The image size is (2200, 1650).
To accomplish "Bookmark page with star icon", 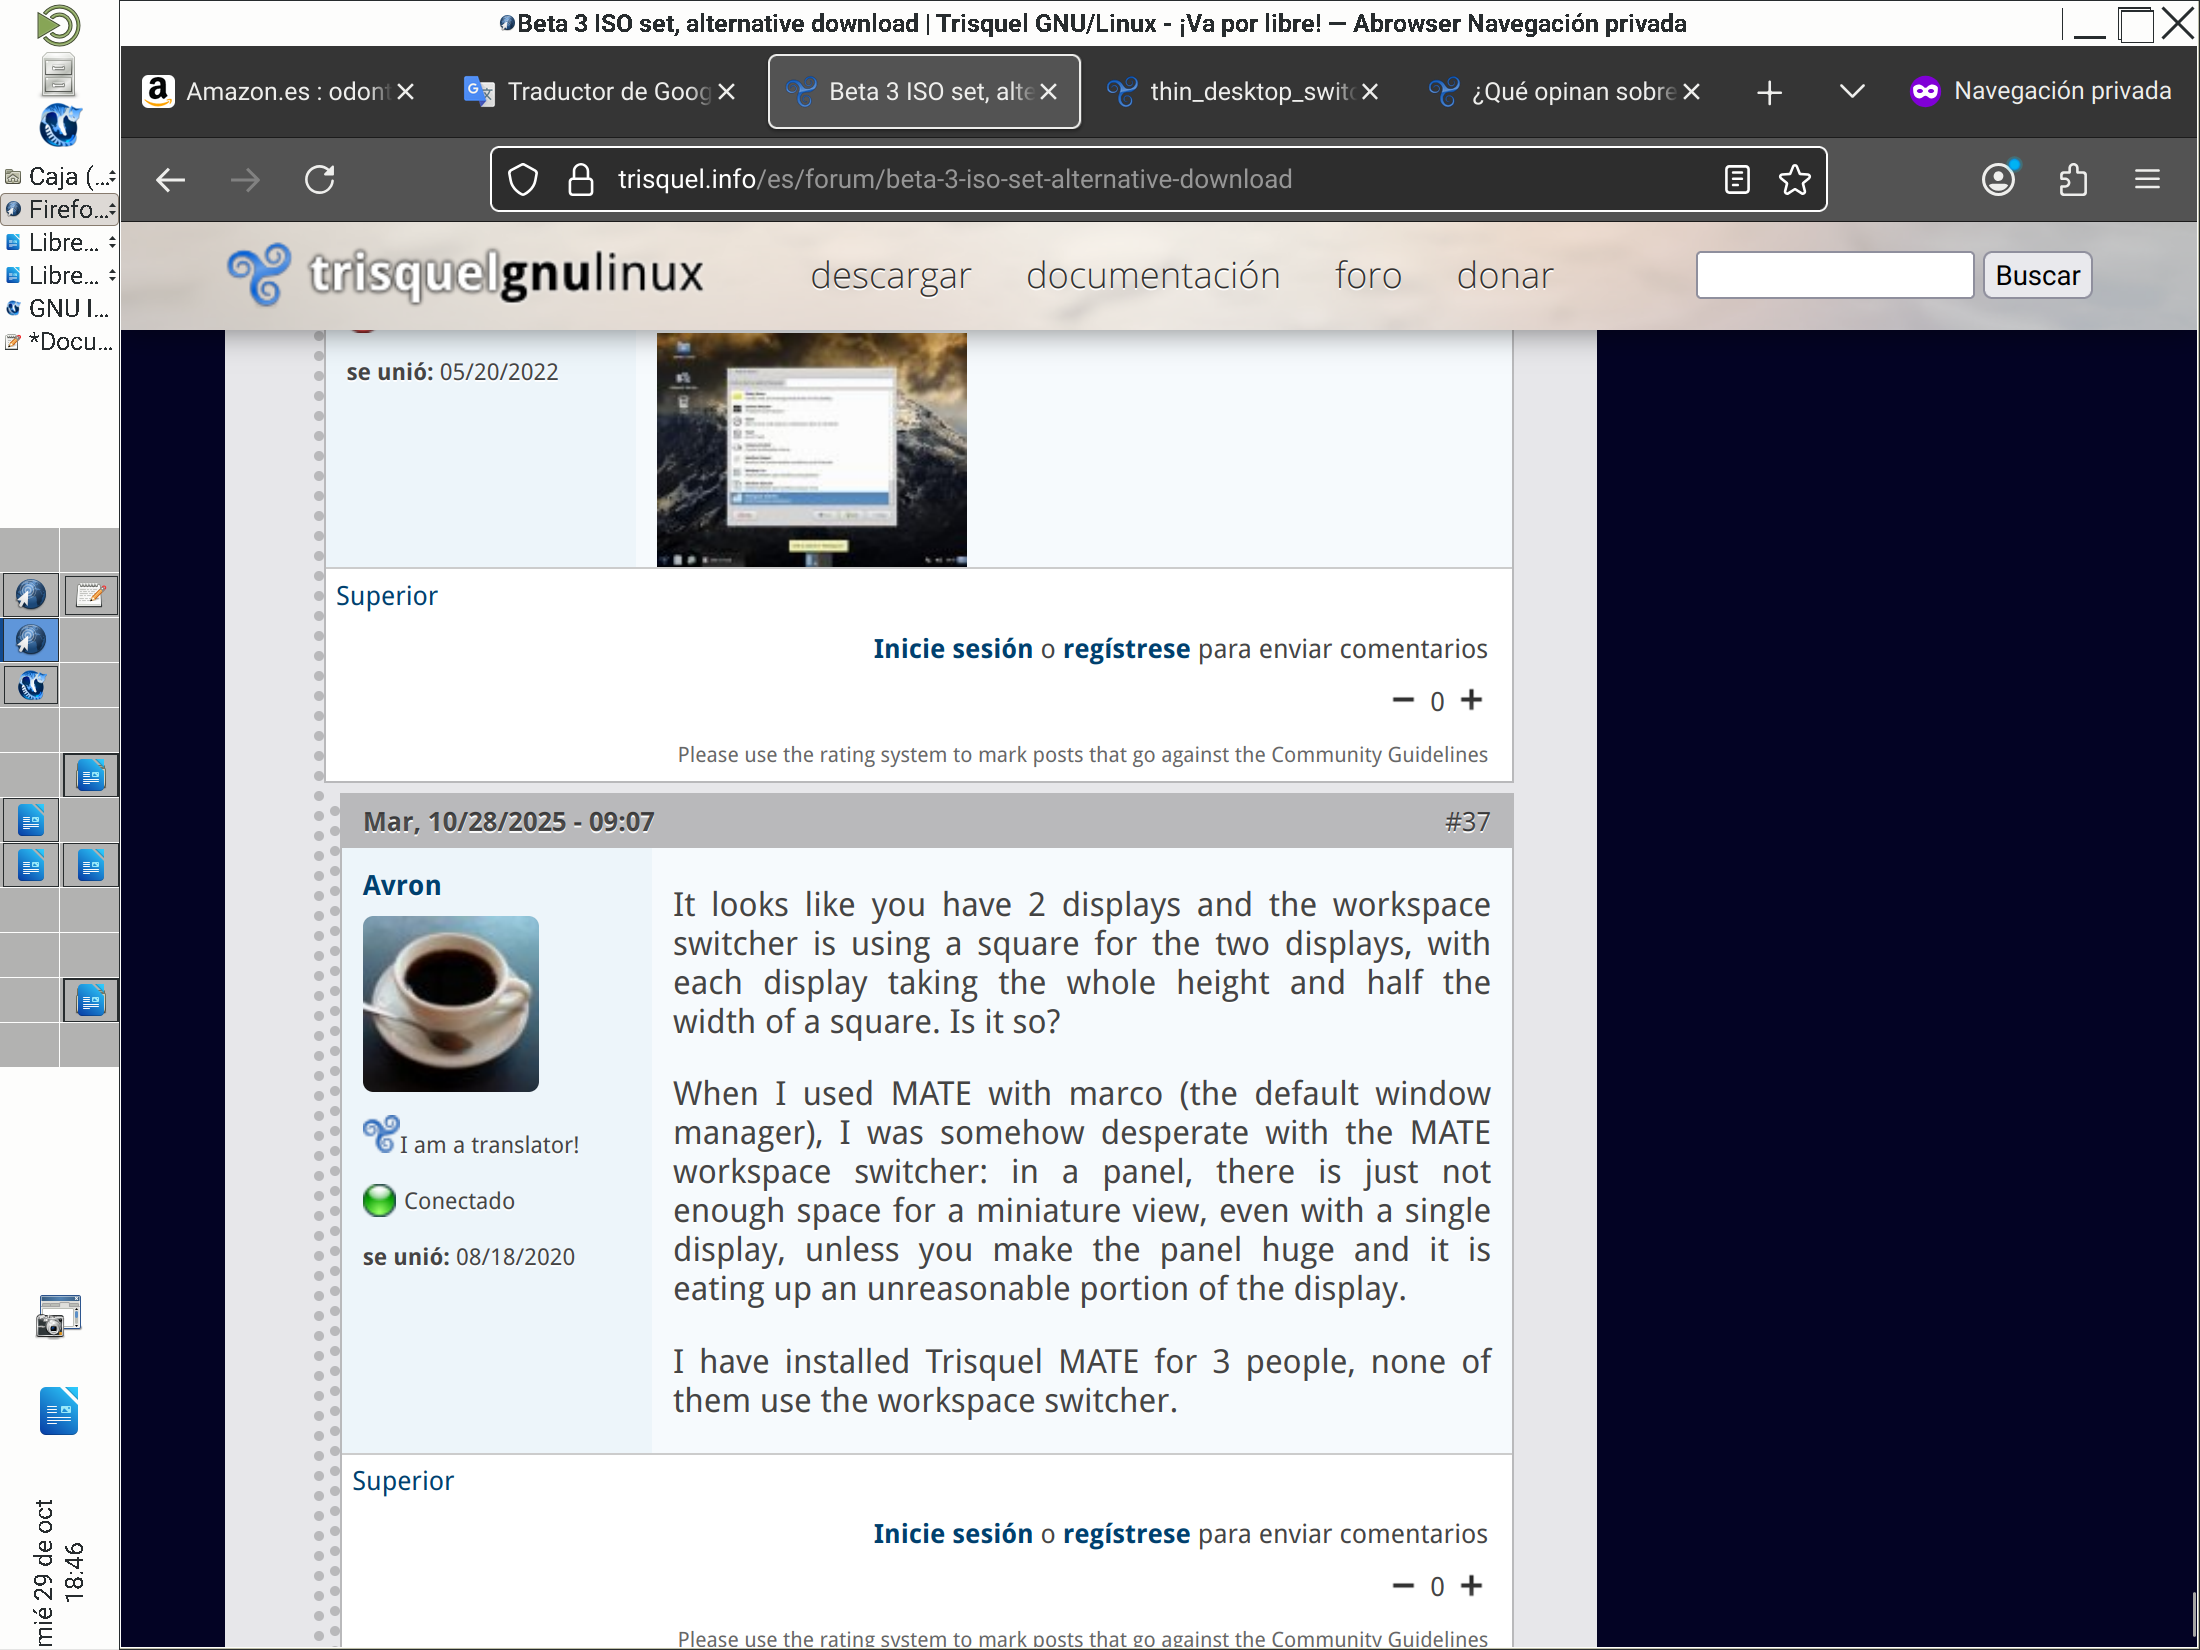I will [x=1794, y=180].
